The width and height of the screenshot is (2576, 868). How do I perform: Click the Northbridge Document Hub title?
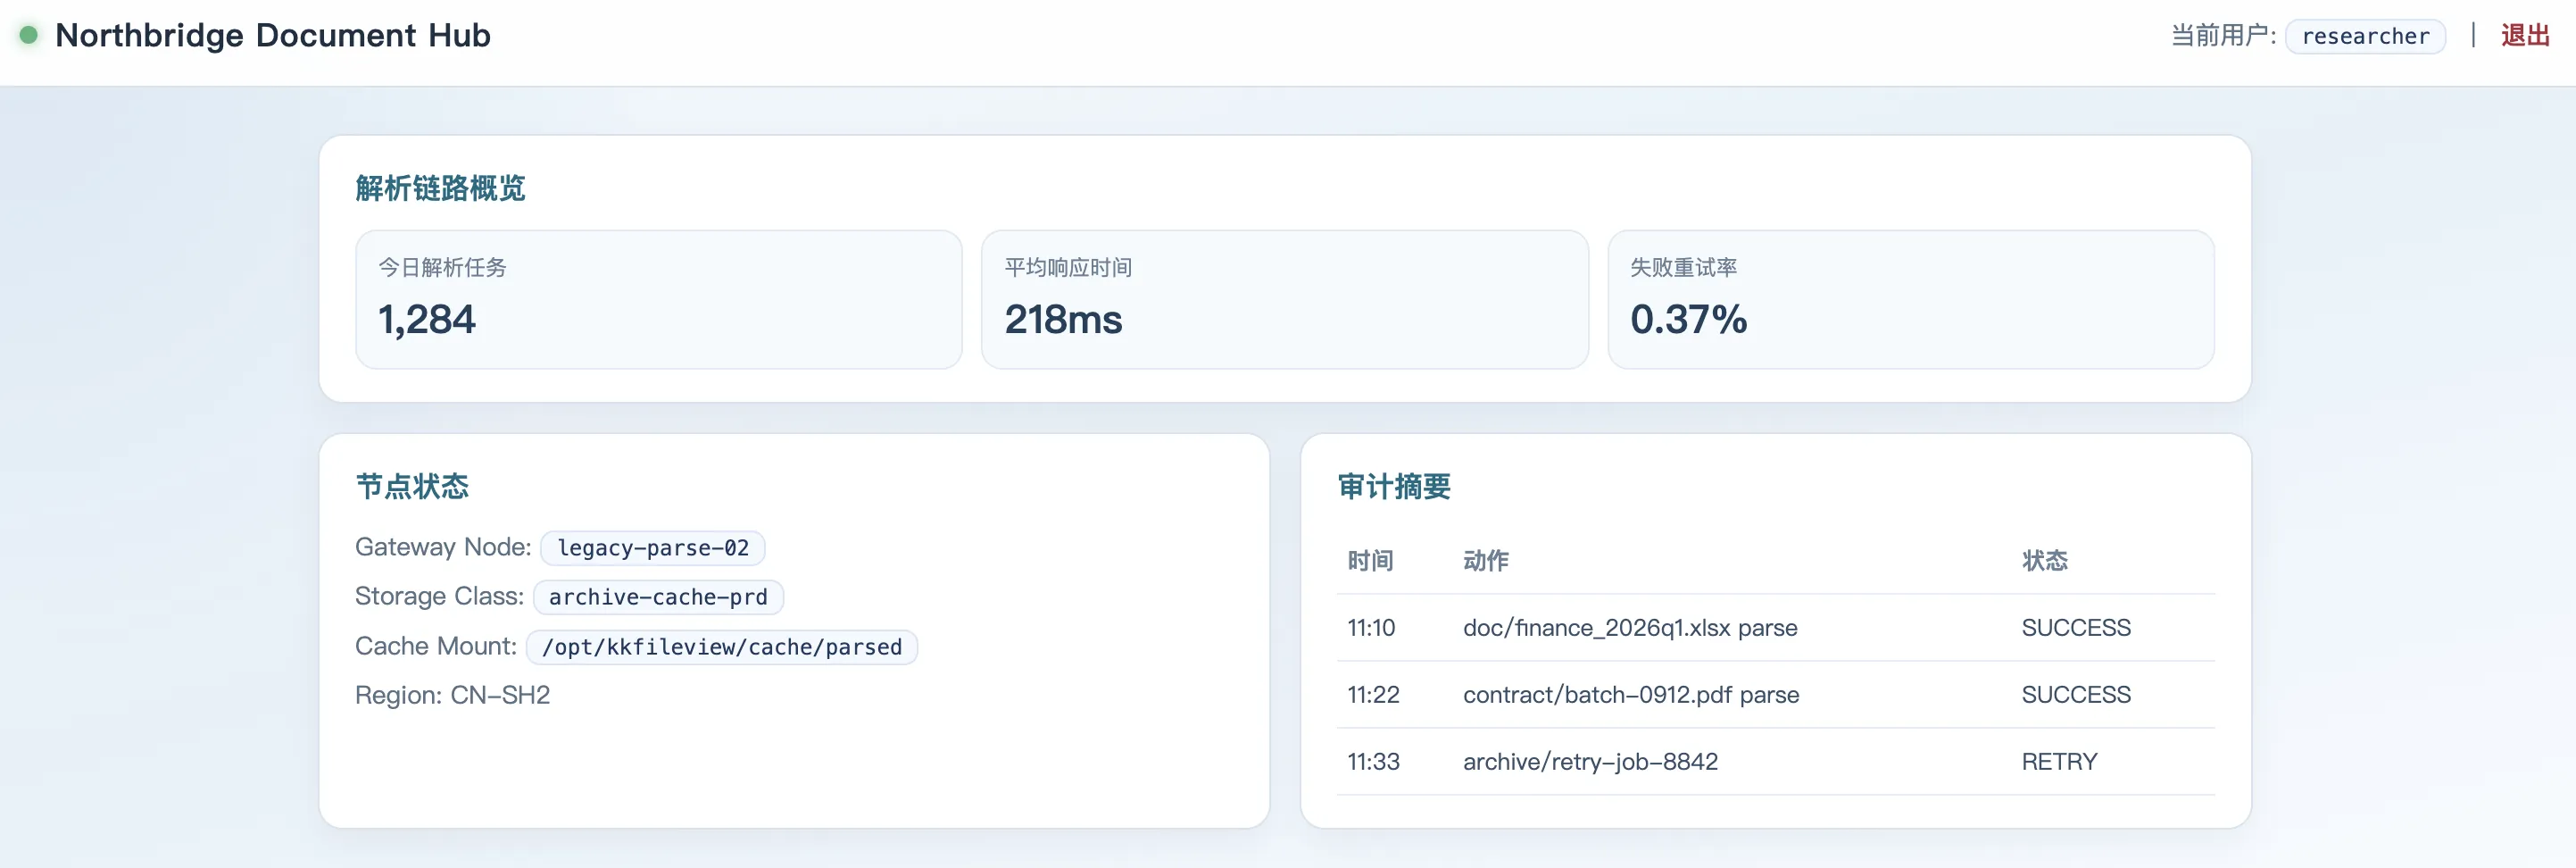coord(272,35)
